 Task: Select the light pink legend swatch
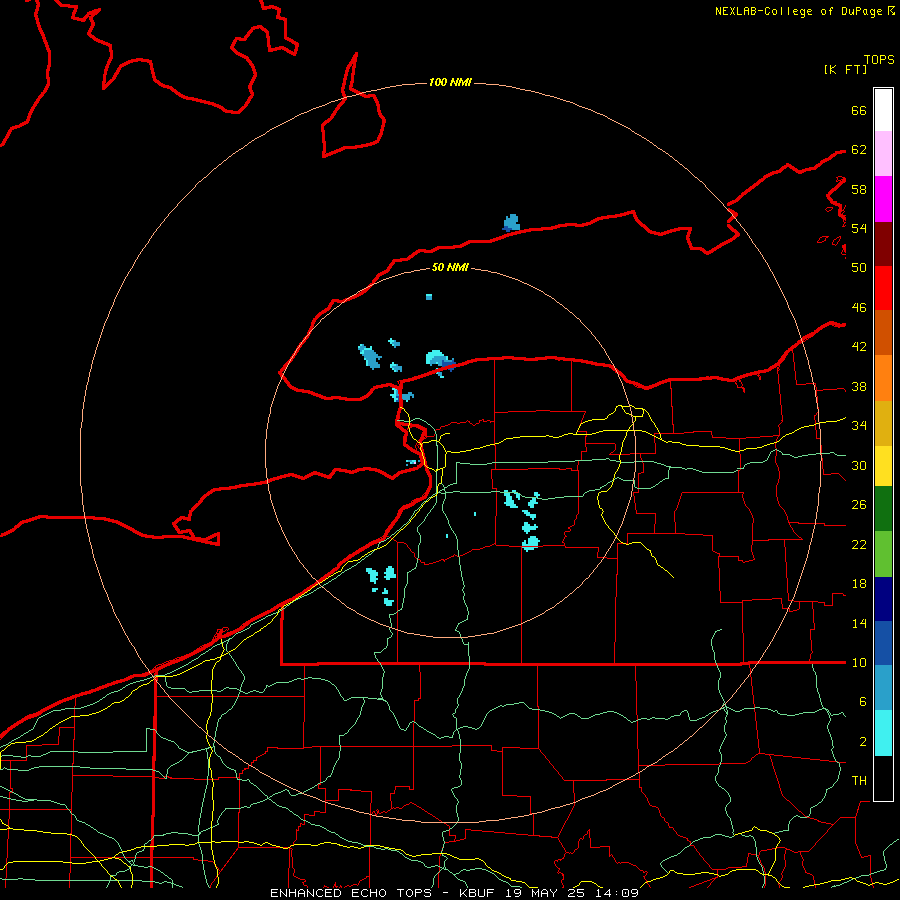(x=883, y=154)
